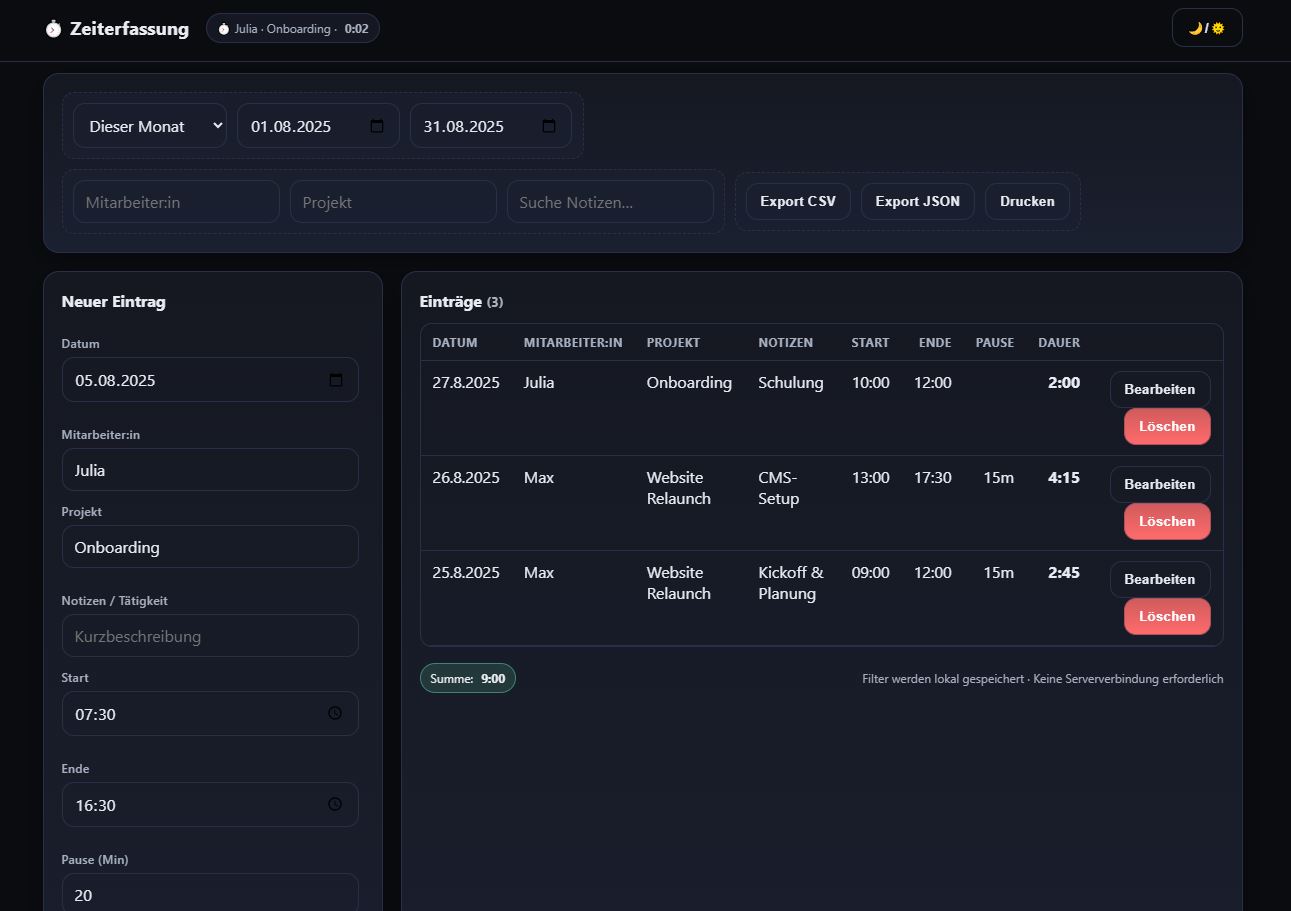Click clock icon in the Start time field
The height and width of the screenshot is (911, 1291).
(x=335, y=714)
